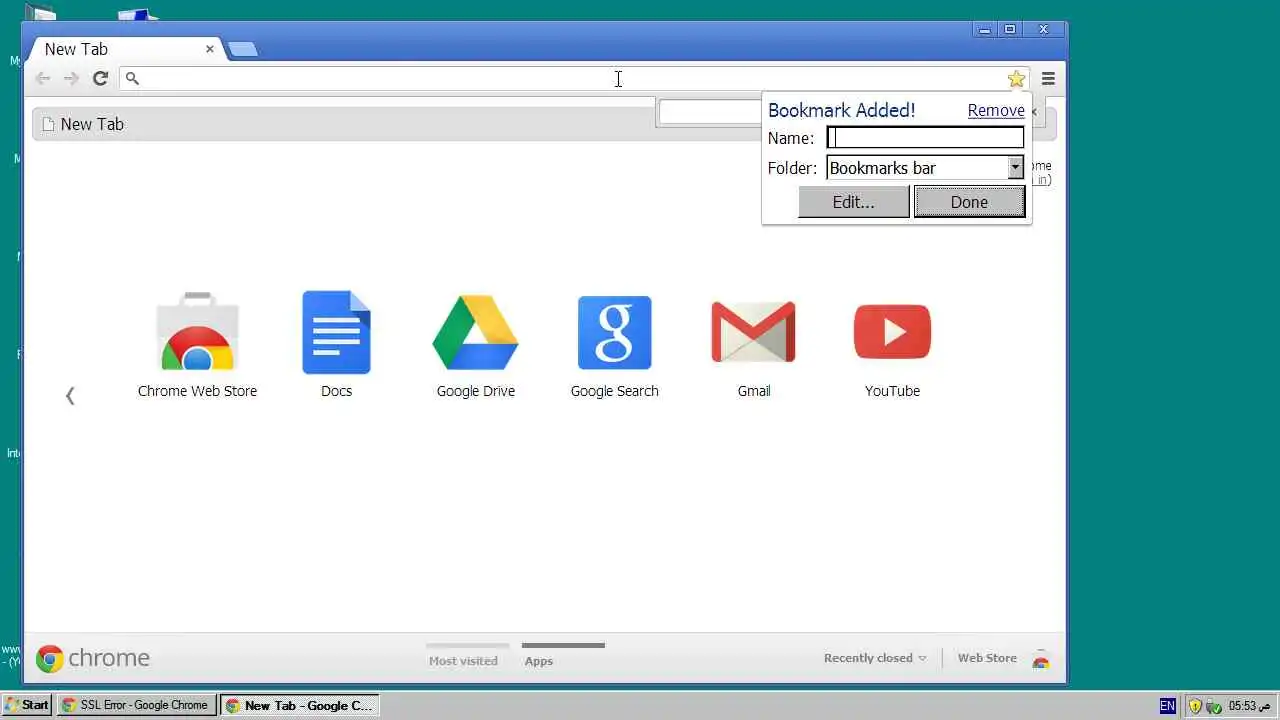Maximize the Chrome window
This screenshot has width=1280, height=720.
coord(1010,29)
